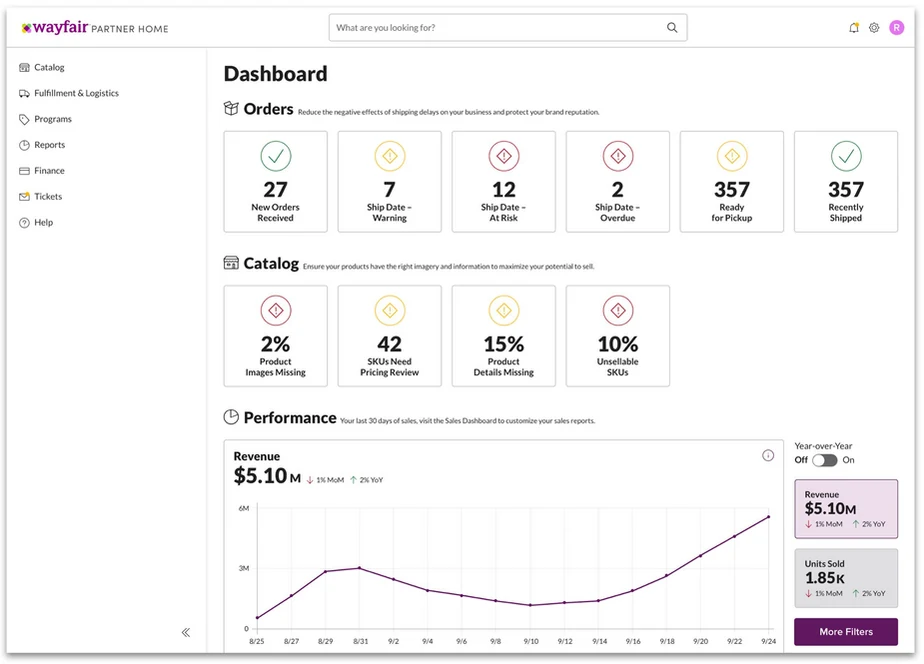Click alert icon on Ship Date At Risk
The width and height of the screenshot is (924, 664).
[x=504, y=156]
